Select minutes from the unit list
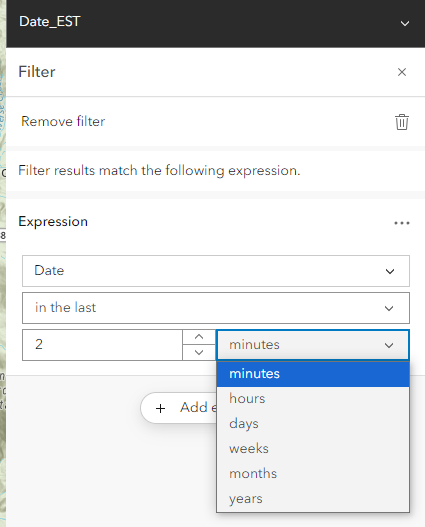Screen dimensions: 425x527 [x=313, y=374]
